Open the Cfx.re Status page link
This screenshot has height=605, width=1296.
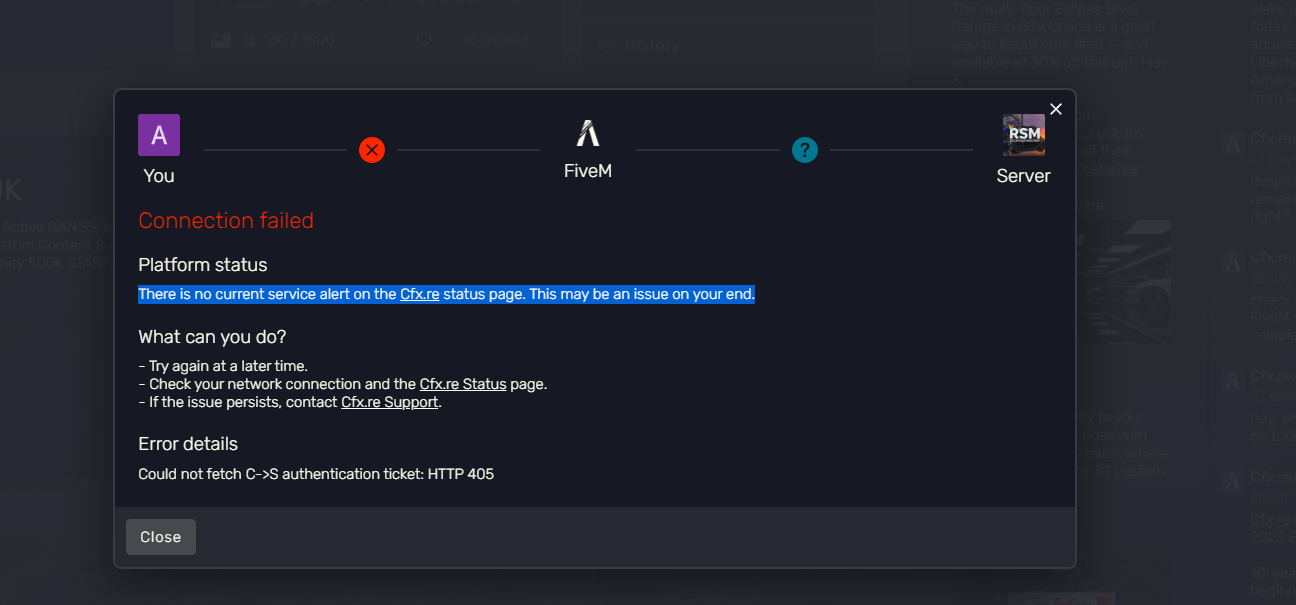click(463, 384)
